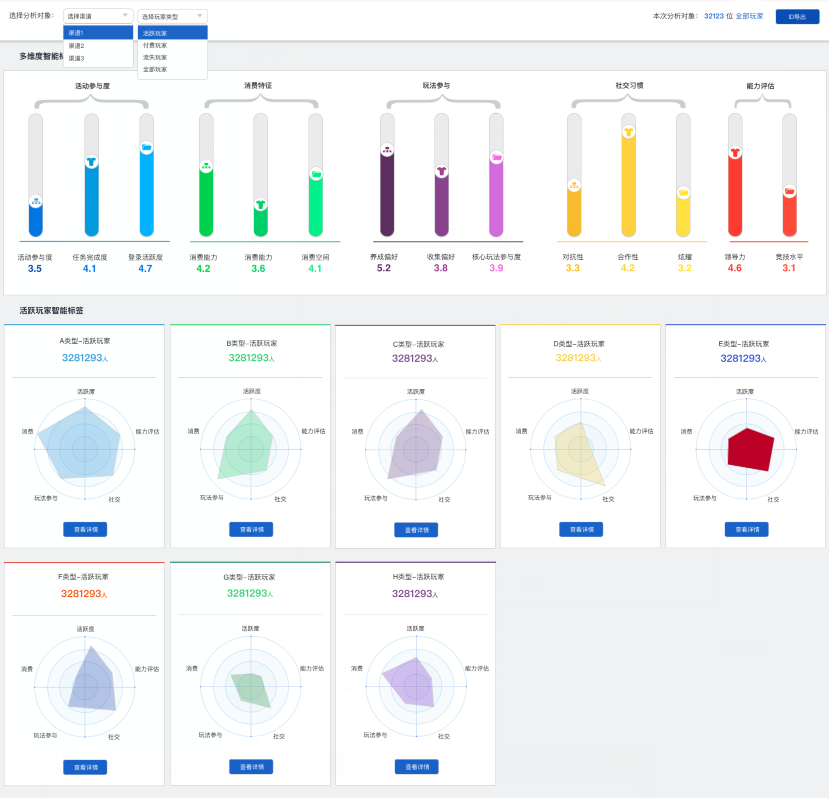Click the folder icon on 登录活跃度 bar

147,147
